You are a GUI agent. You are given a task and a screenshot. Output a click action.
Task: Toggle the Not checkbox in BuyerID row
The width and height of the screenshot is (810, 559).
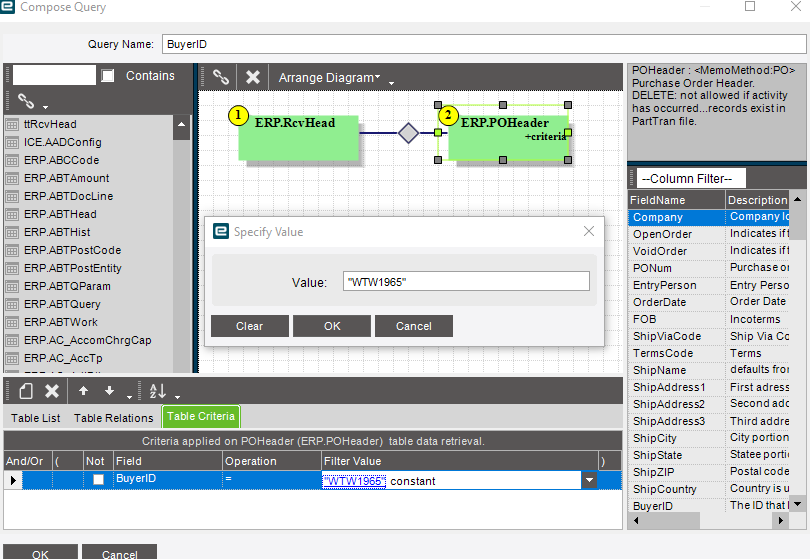(98, 479)
